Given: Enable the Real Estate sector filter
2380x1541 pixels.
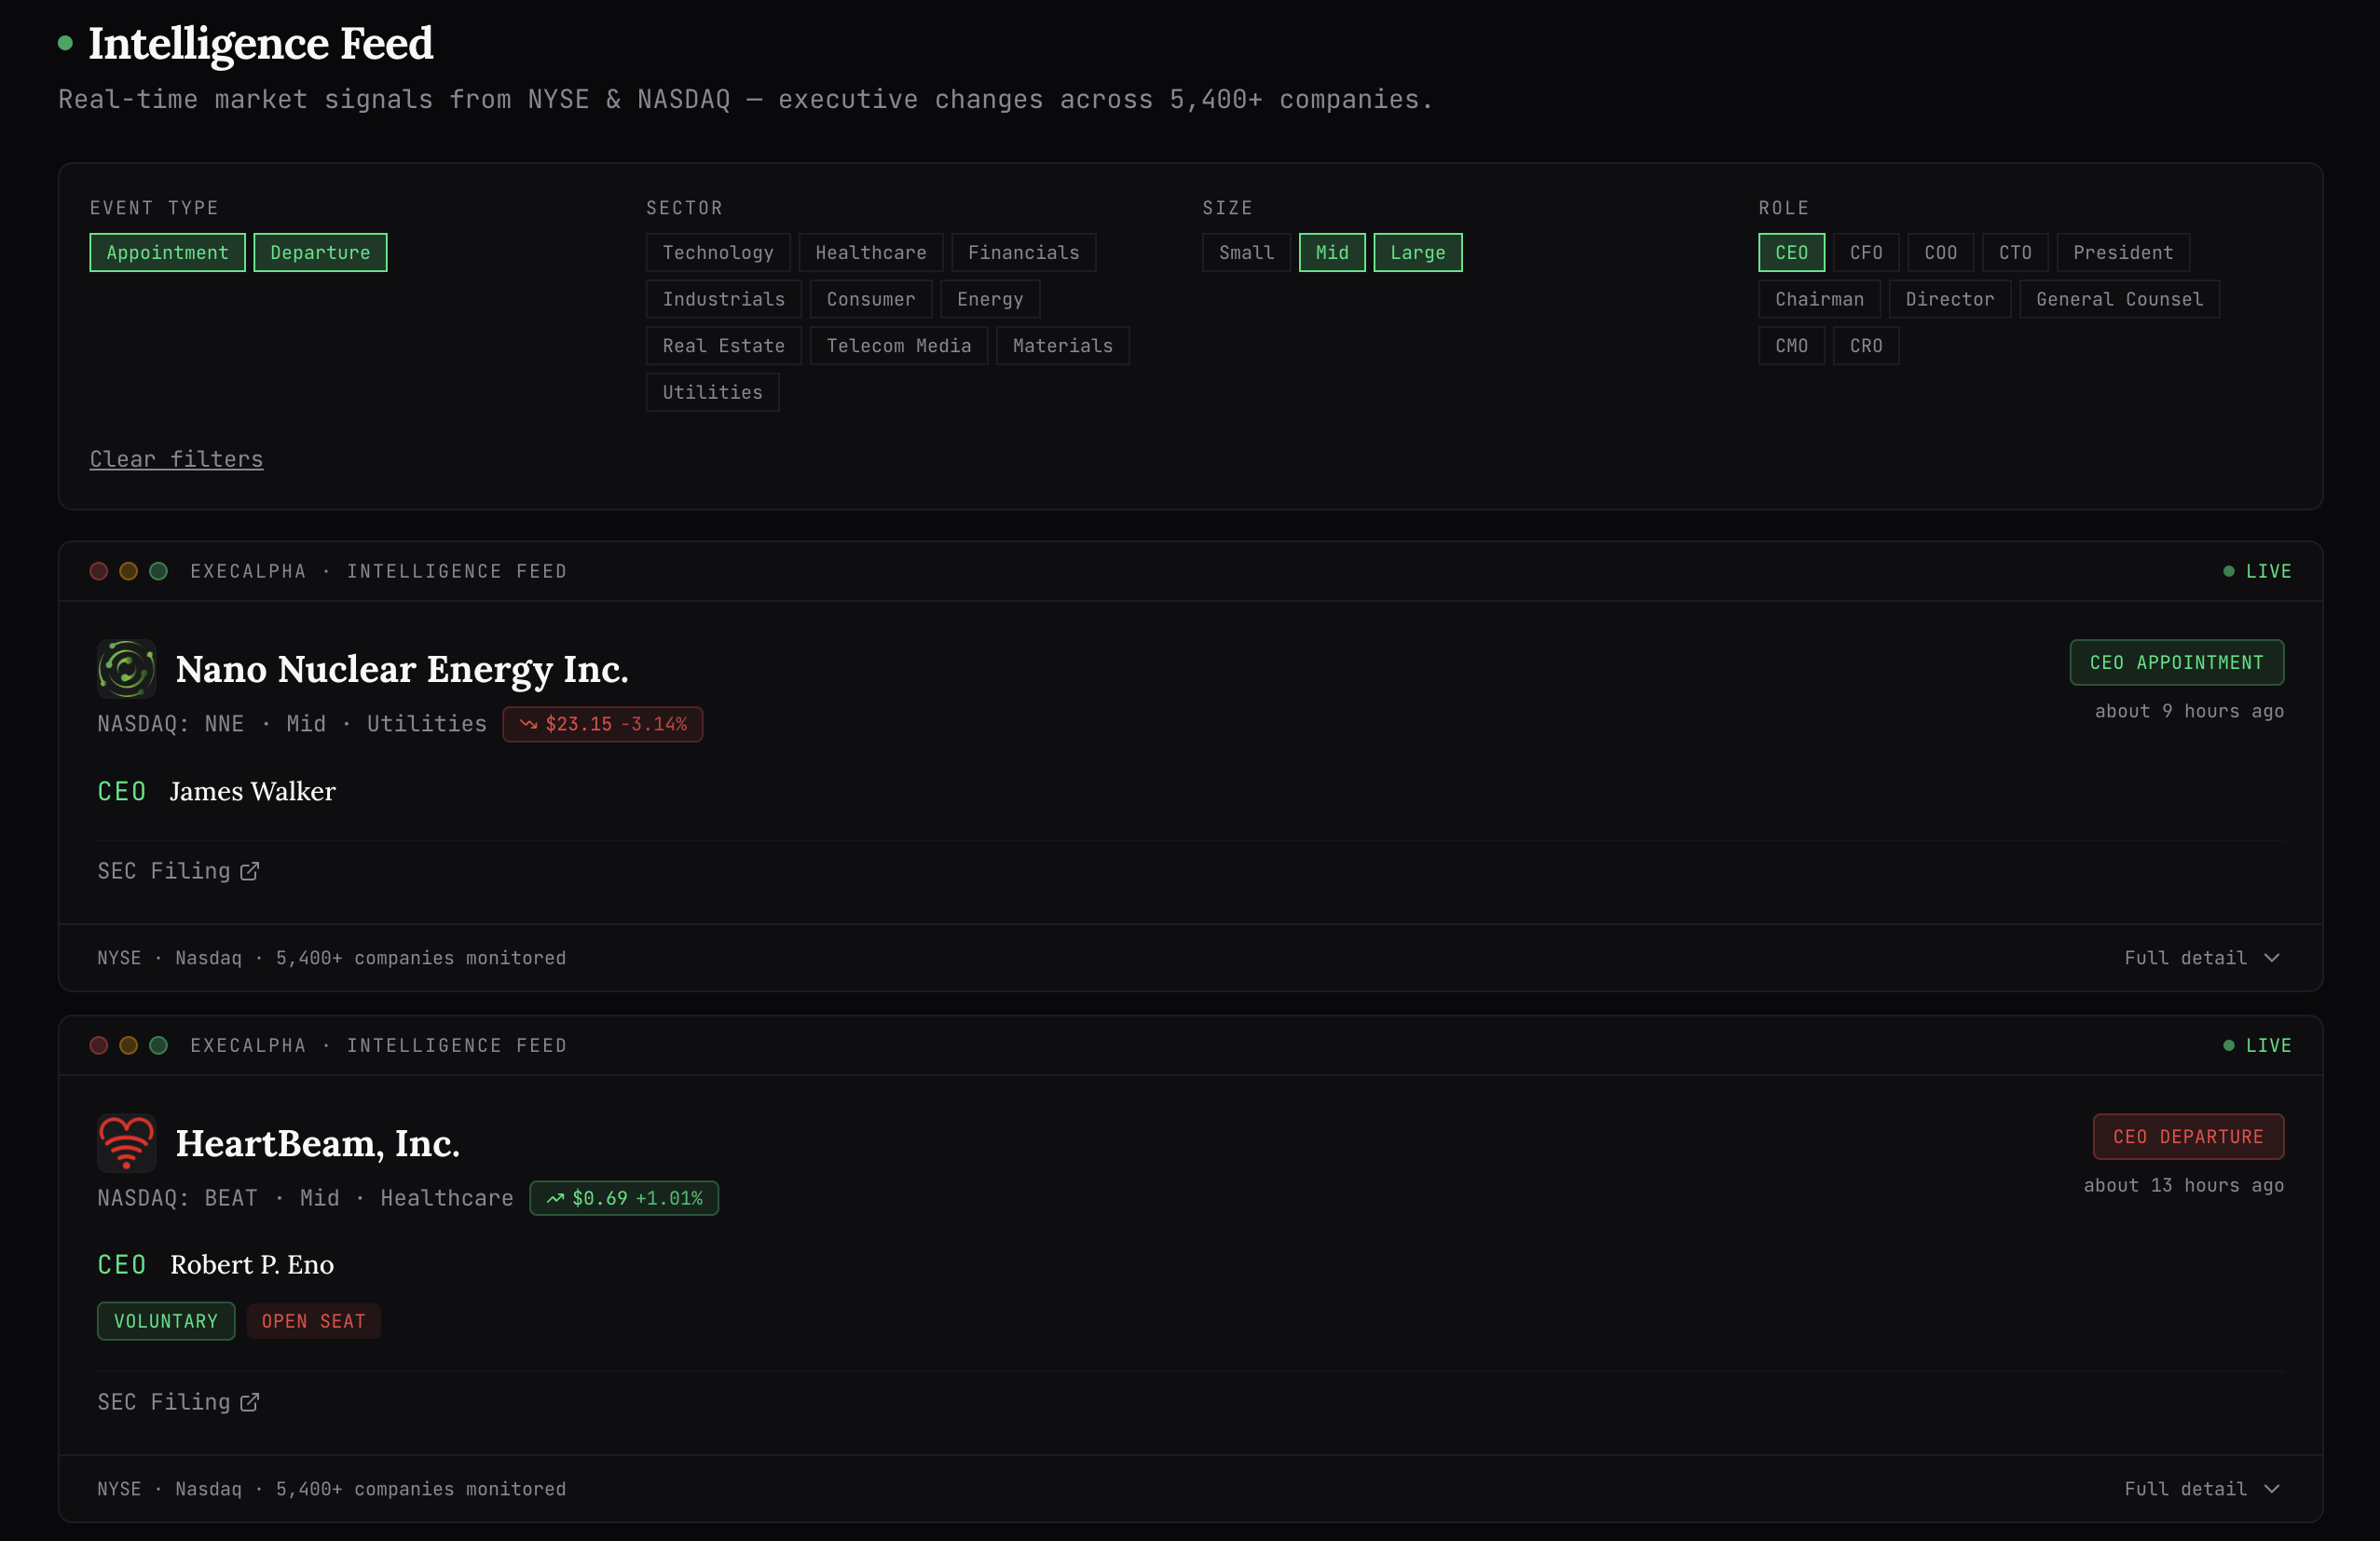Looking at the screenshot, I should coord(723,346).
